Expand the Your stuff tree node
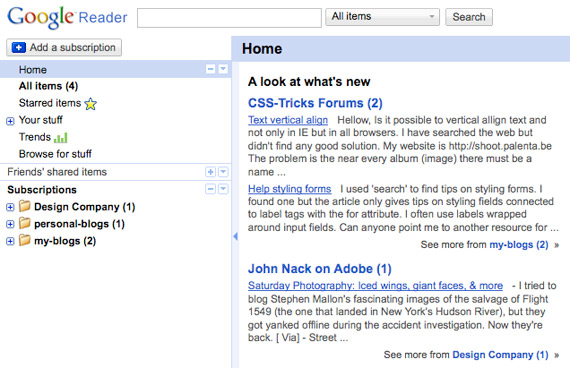Viewport: 570px width, 368px height. click(10, 121)
